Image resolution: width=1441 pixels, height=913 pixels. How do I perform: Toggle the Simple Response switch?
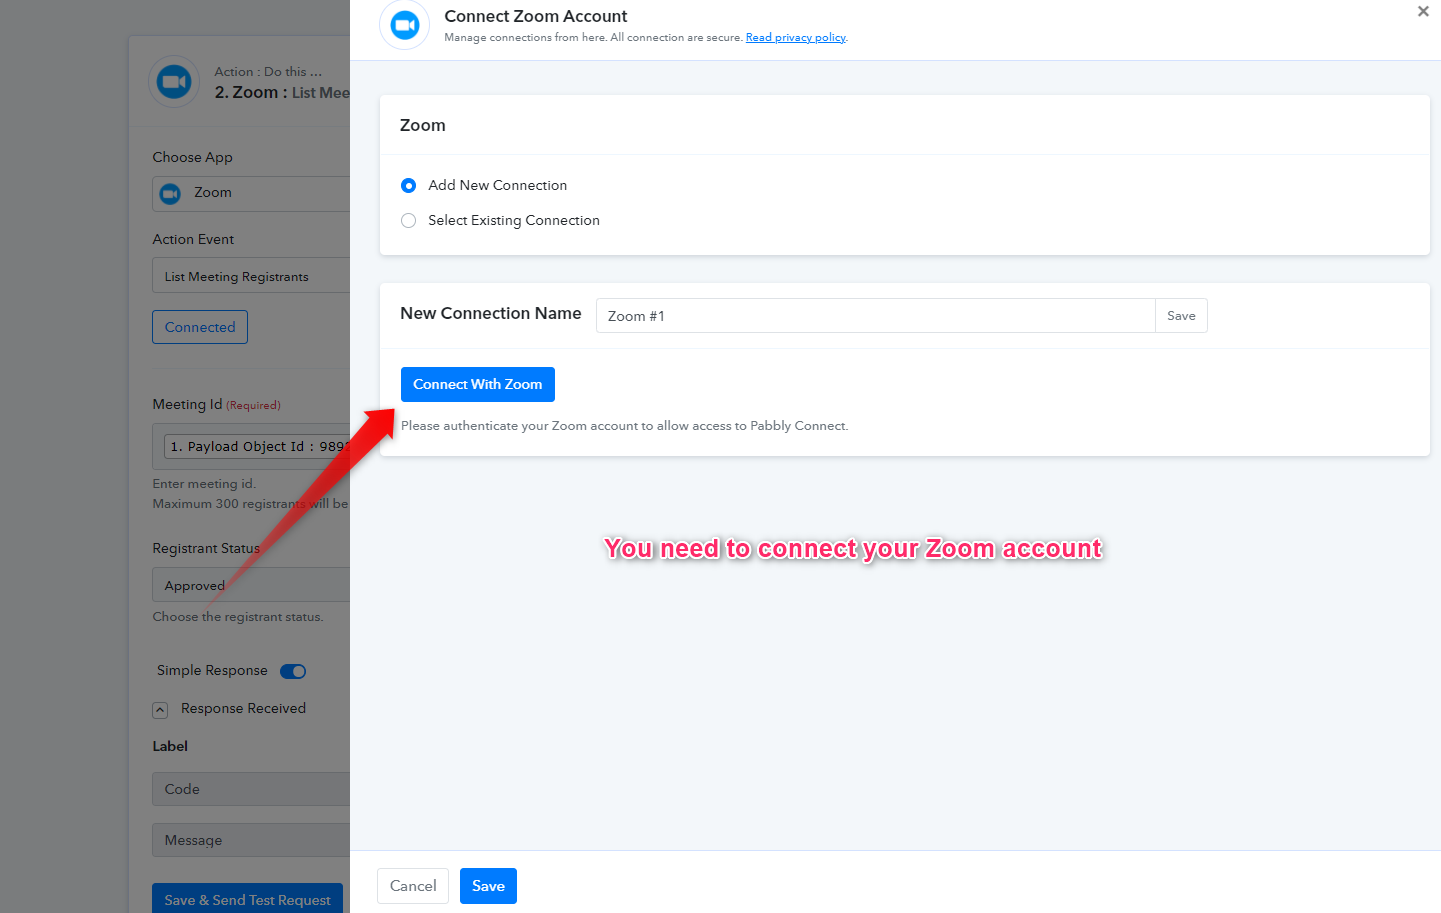(x=293, y=672)
